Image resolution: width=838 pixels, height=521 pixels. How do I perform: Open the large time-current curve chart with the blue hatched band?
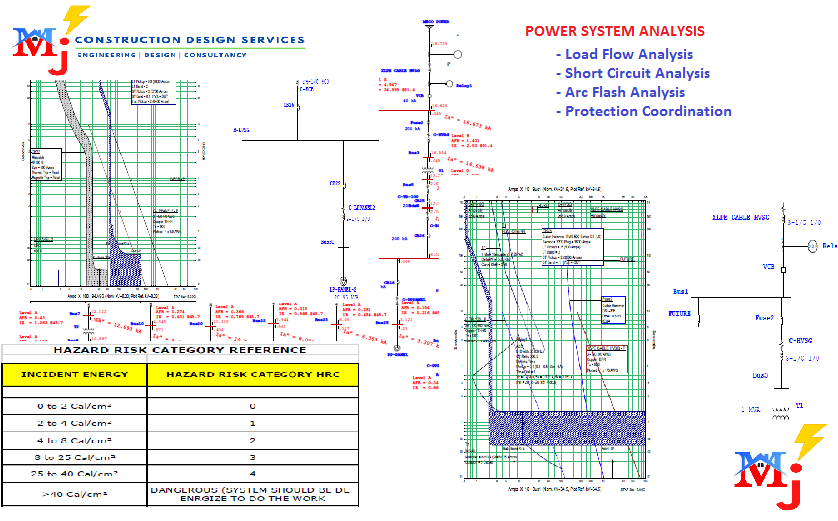coord(553,339)
